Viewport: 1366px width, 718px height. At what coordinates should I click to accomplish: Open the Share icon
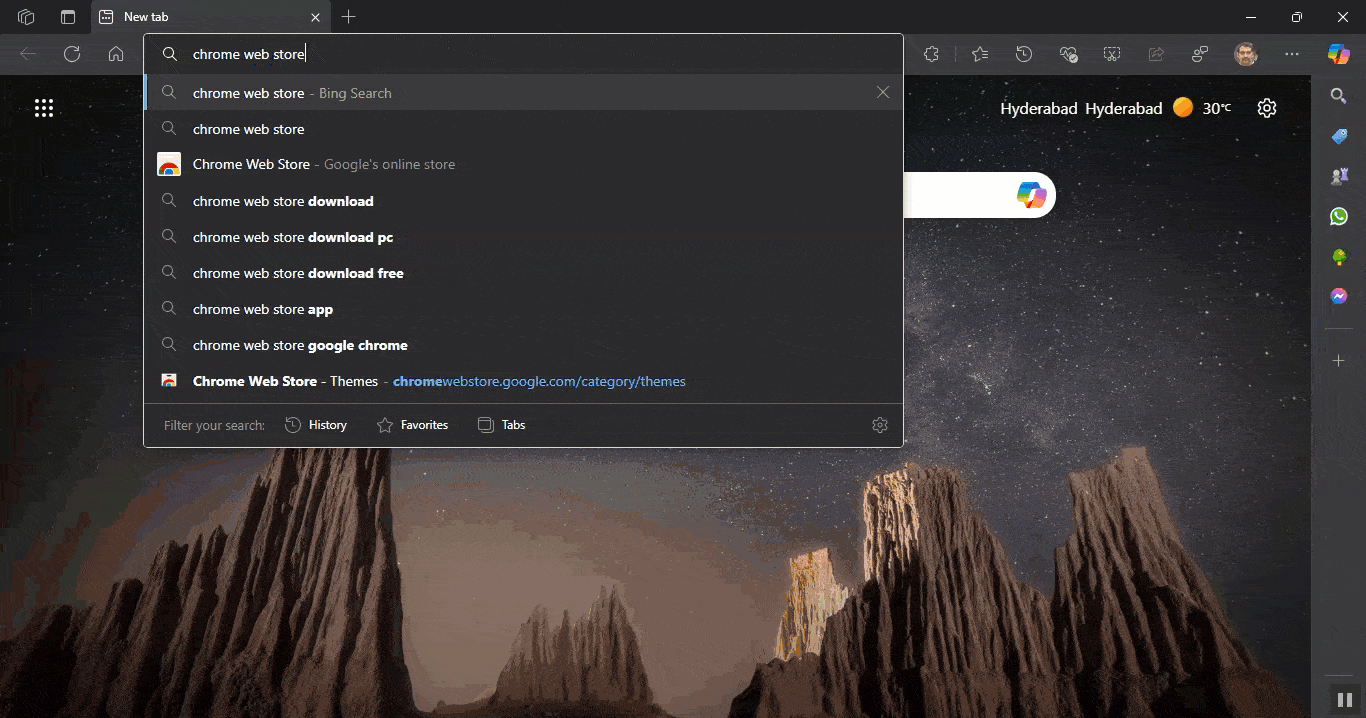(1156, 54)
